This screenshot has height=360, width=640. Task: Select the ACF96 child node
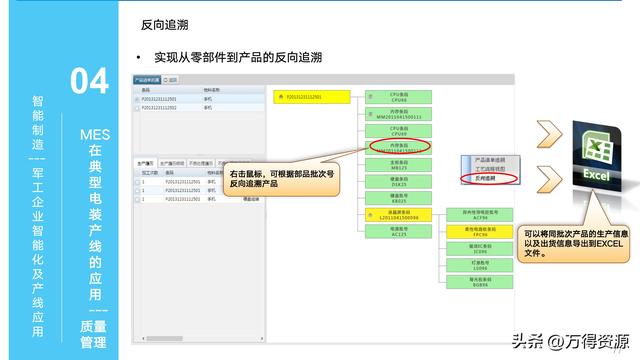[x=480, y=215]
